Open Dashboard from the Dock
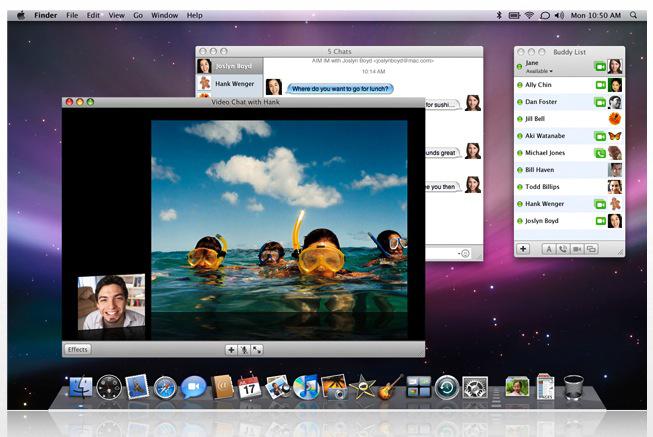Screen dimensions: 653x437 coord(109,387)
